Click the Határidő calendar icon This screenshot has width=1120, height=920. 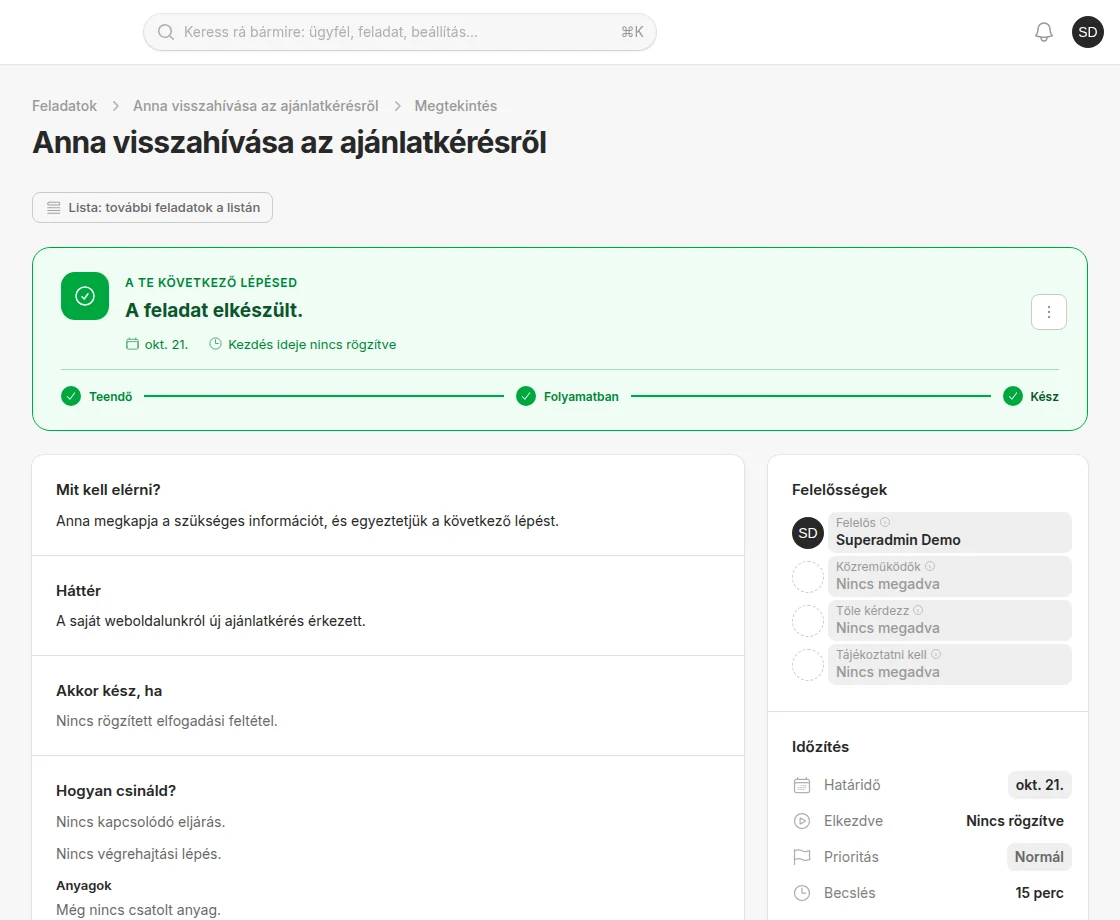click(802, 785)
